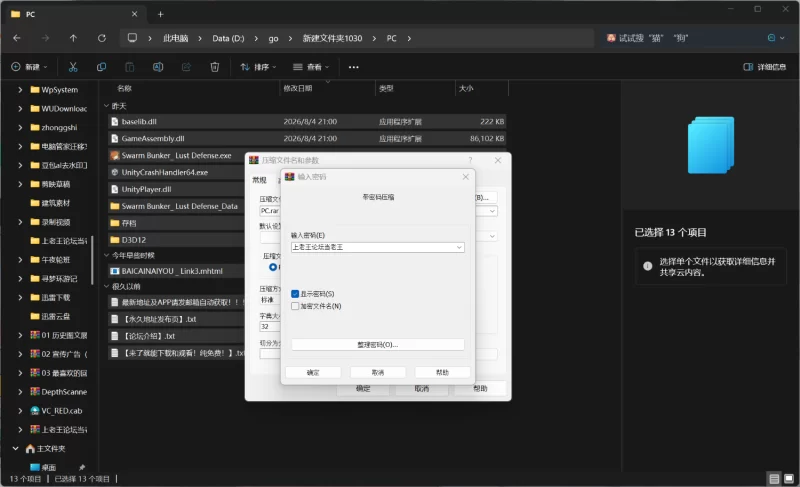Image resolution: width=800 pixels, height=487 pixels.
Task: Open chevron after 新建文件夹1030 in breadcrumb
Action: point(374,38)
